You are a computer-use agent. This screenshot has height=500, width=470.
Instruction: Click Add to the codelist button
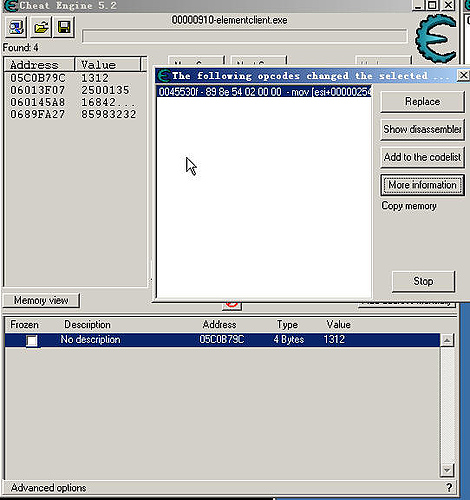point(422,157)
